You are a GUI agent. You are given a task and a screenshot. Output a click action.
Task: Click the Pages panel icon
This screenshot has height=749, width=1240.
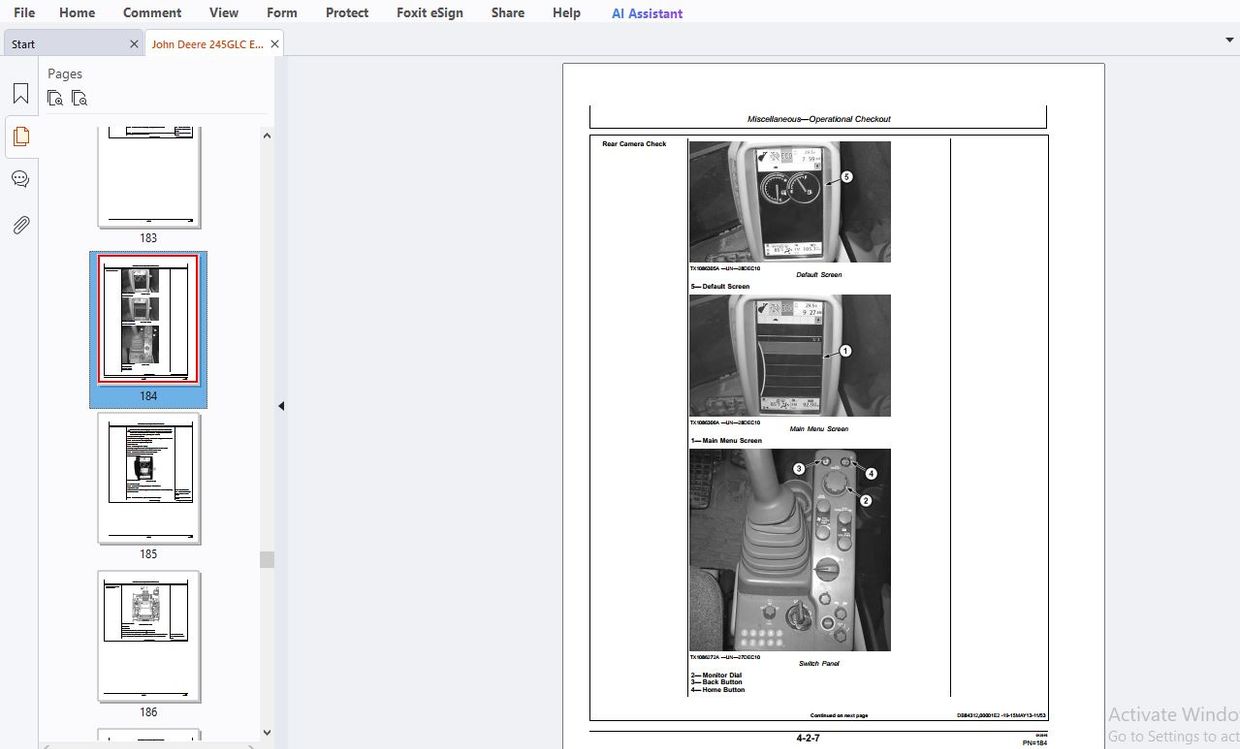pos(20,136)
